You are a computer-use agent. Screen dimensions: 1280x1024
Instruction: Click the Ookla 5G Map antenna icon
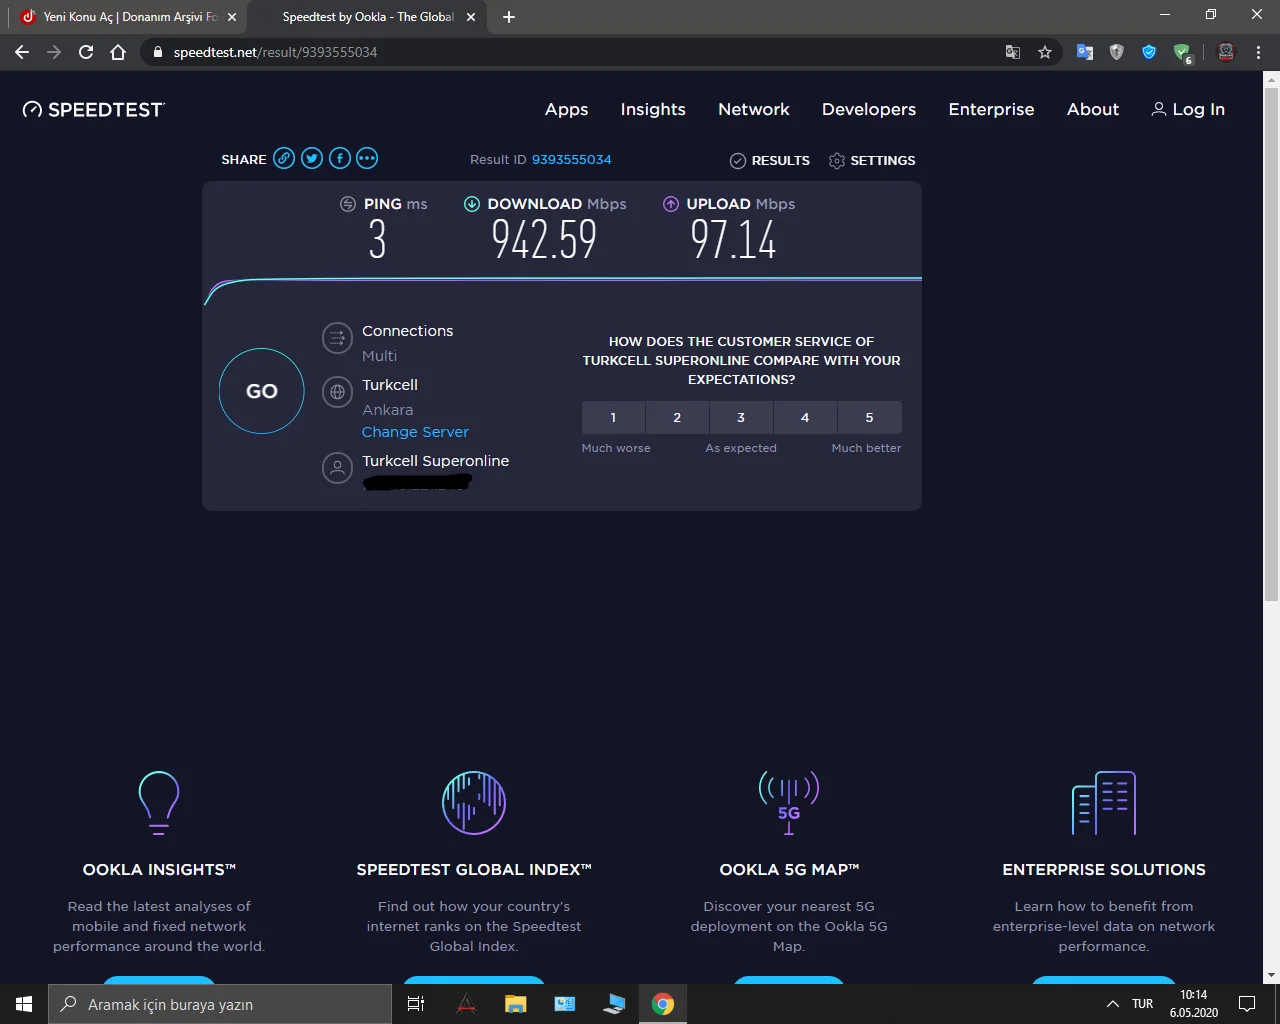(x=789, y=802)
